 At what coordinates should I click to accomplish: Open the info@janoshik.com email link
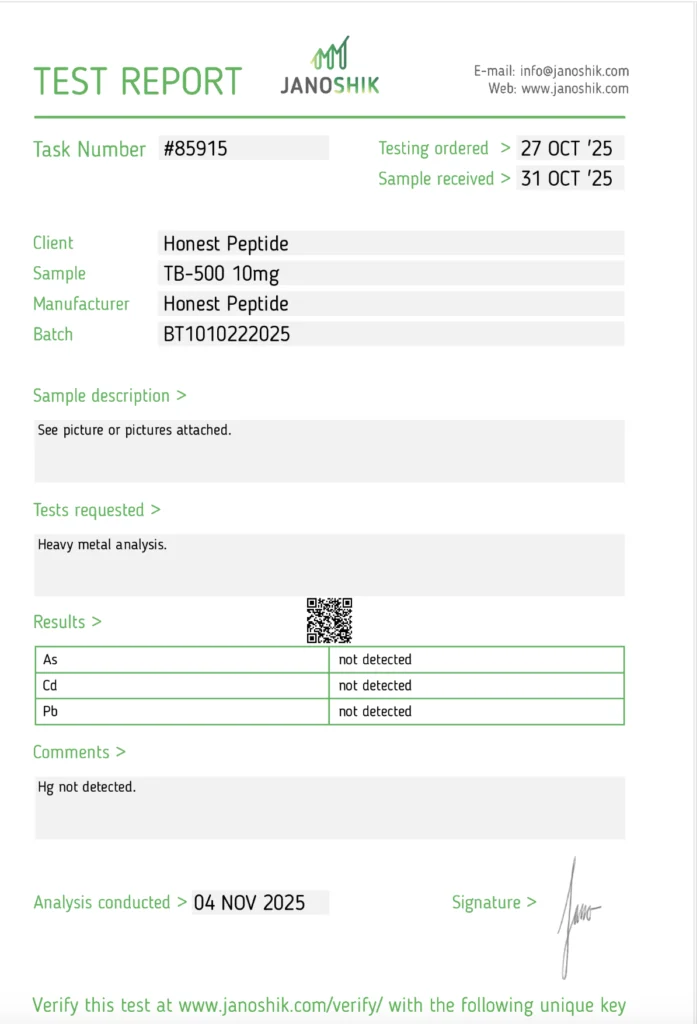point(573,71)
